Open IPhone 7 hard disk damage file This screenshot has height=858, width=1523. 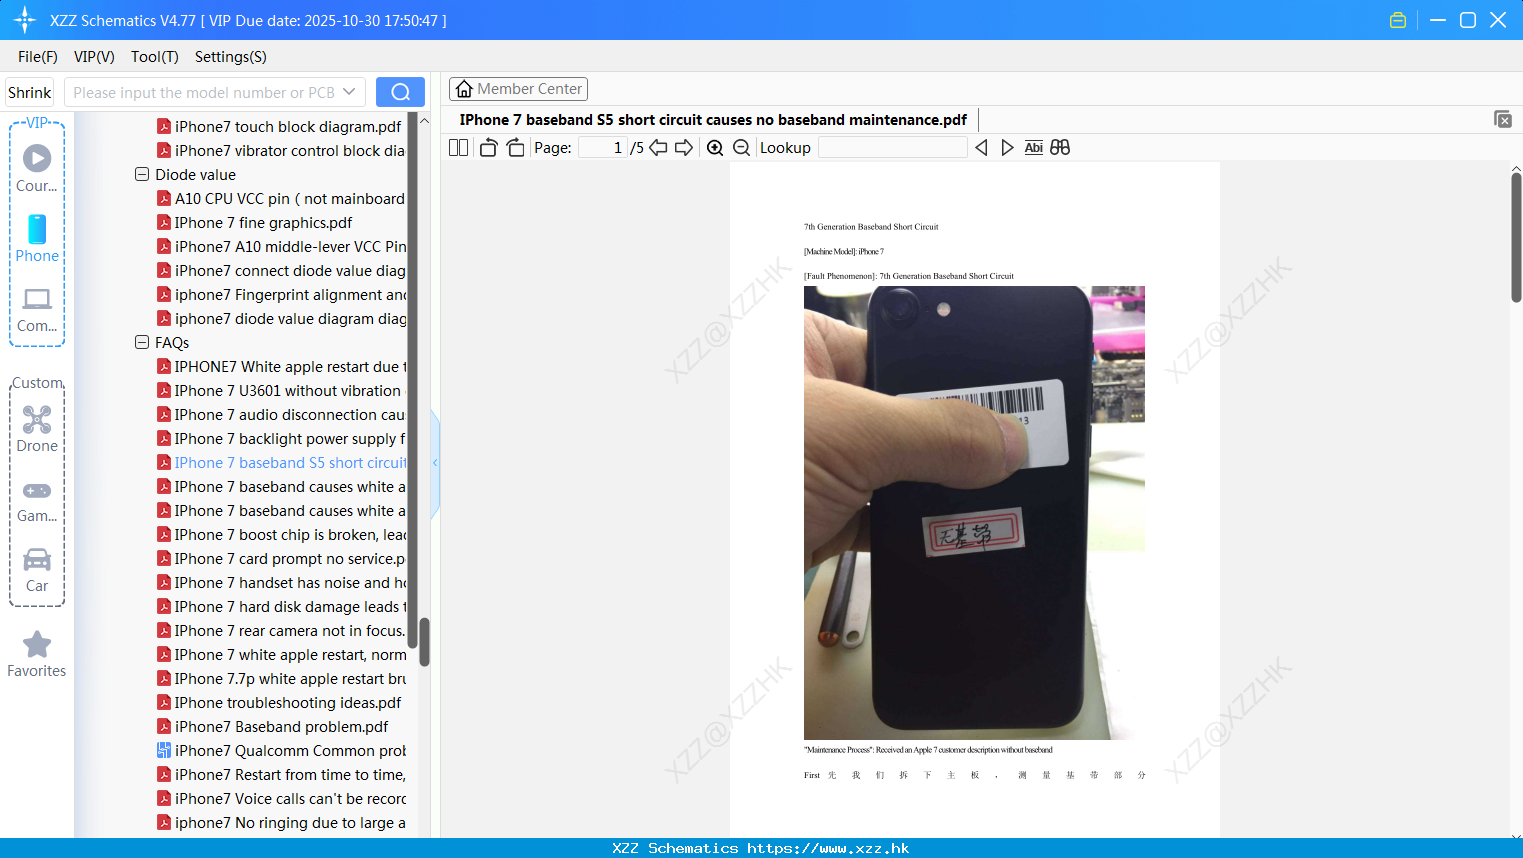(x=281, y=606)
